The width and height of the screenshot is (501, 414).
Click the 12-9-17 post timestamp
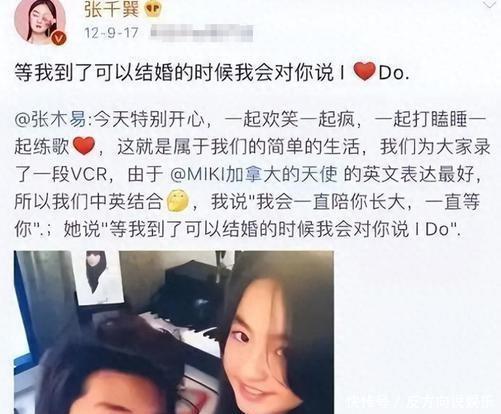coord(111,33)
